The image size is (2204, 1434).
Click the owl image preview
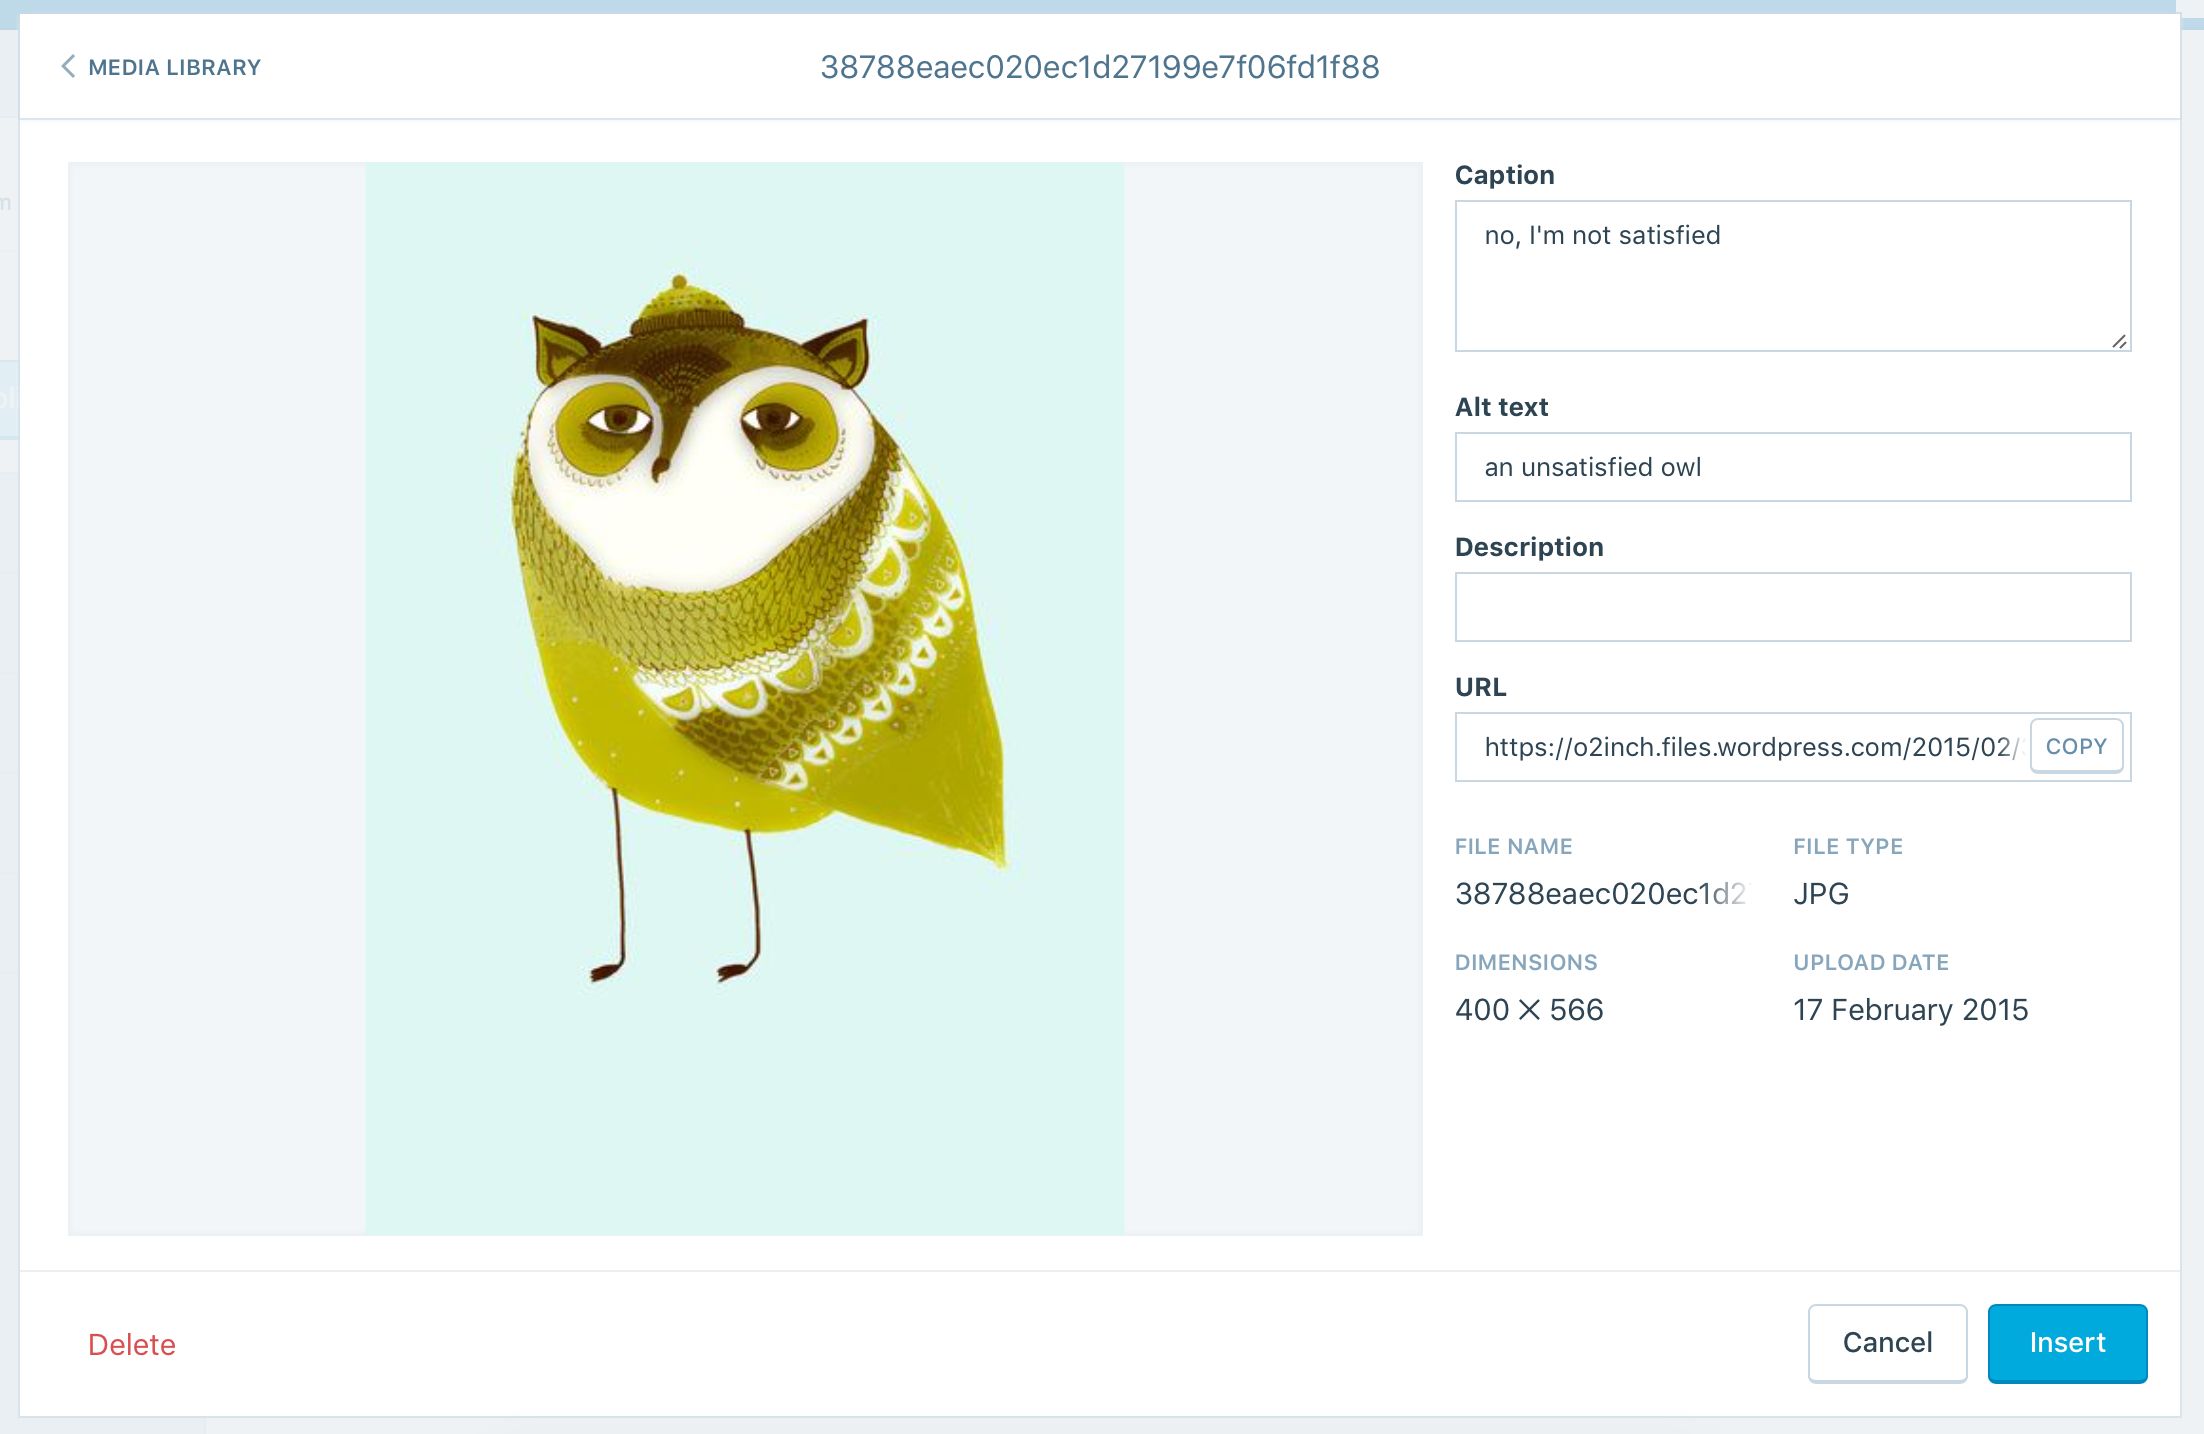coord(745,698)
